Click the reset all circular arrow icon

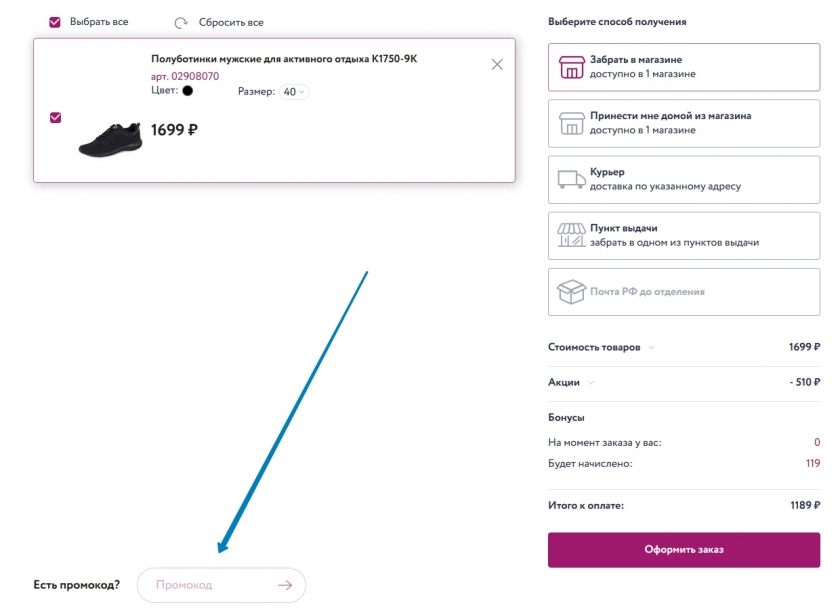coord(181,22)
